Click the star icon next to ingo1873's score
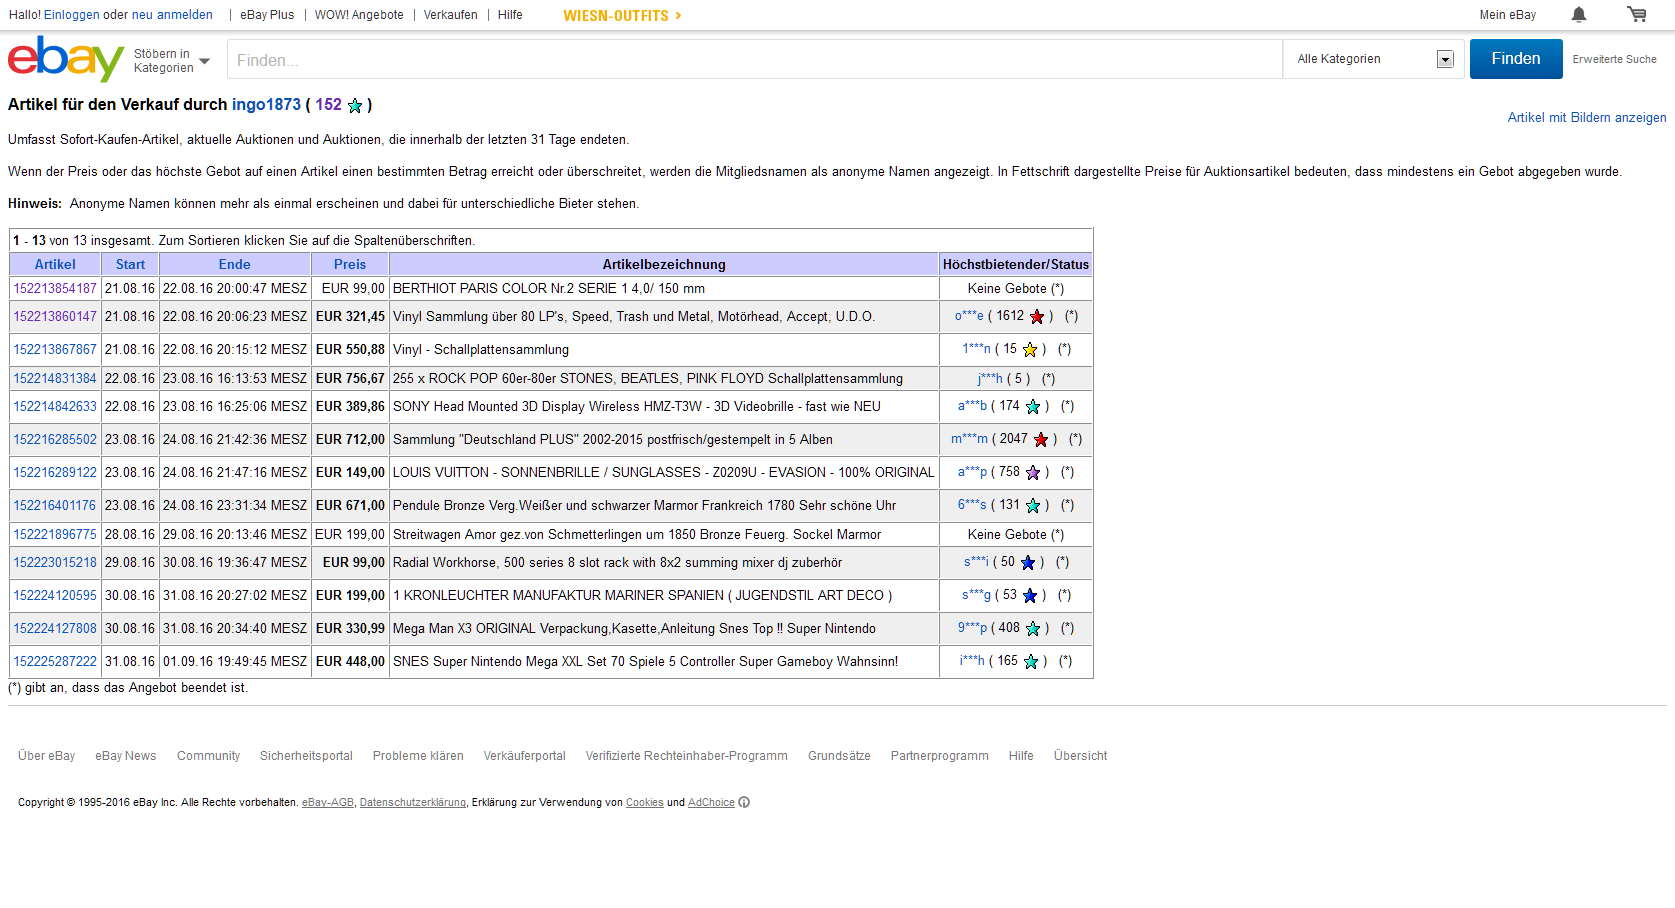The image size is (1675, 908). pyautogui.click(x=355, y=106)
